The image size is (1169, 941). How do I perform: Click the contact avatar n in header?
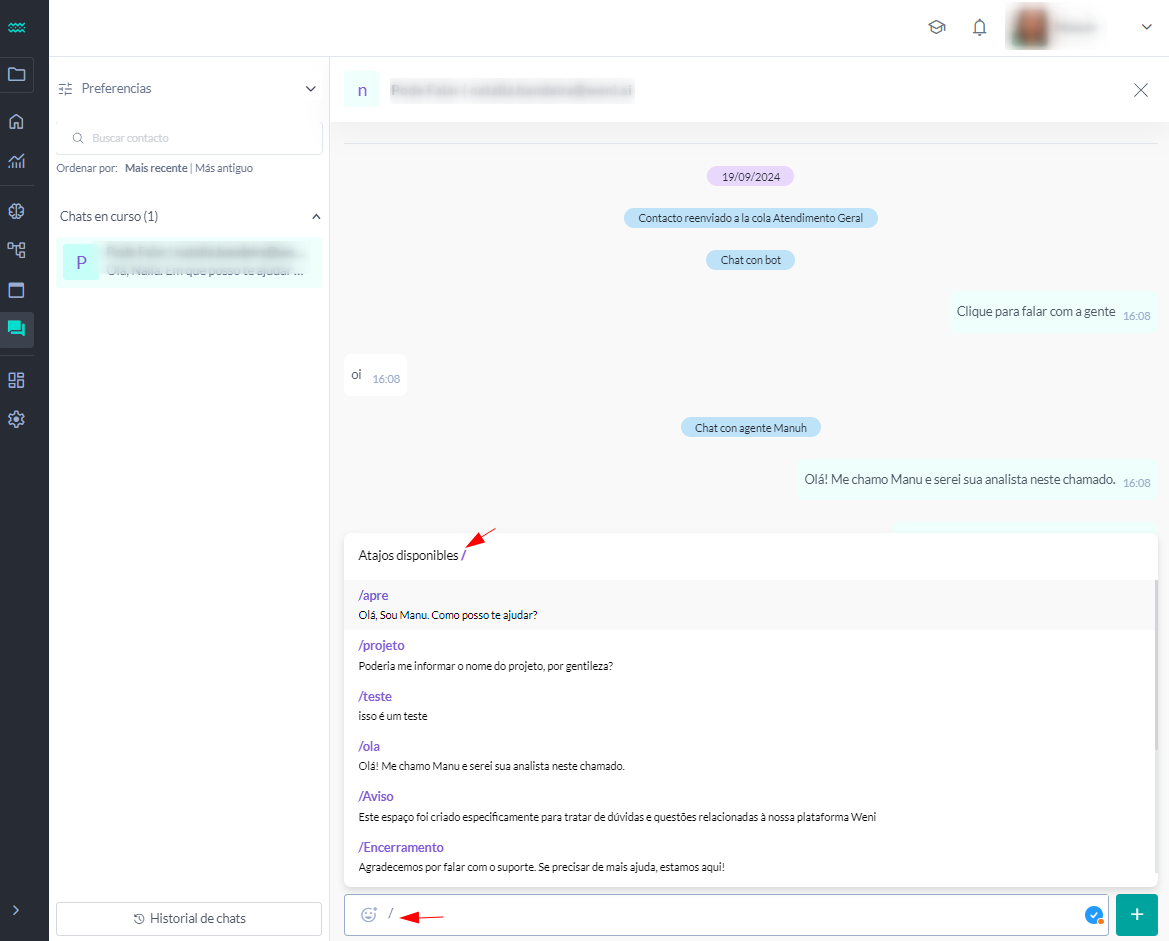click(362, 90)
